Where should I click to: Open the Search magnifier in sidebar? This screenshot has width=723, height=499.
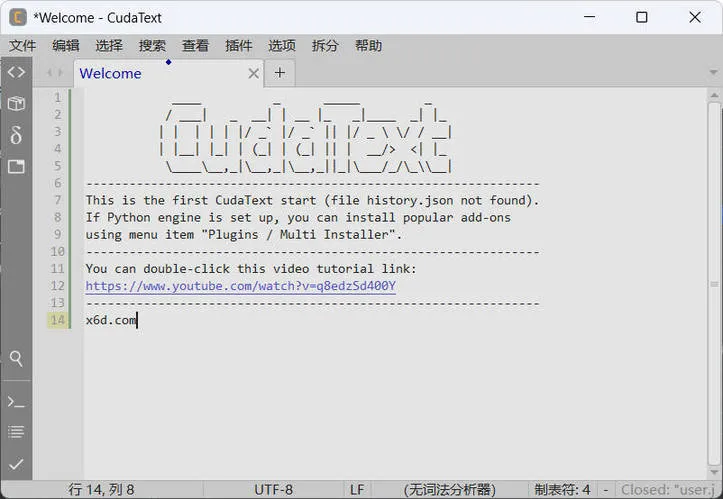pos(16,358)
